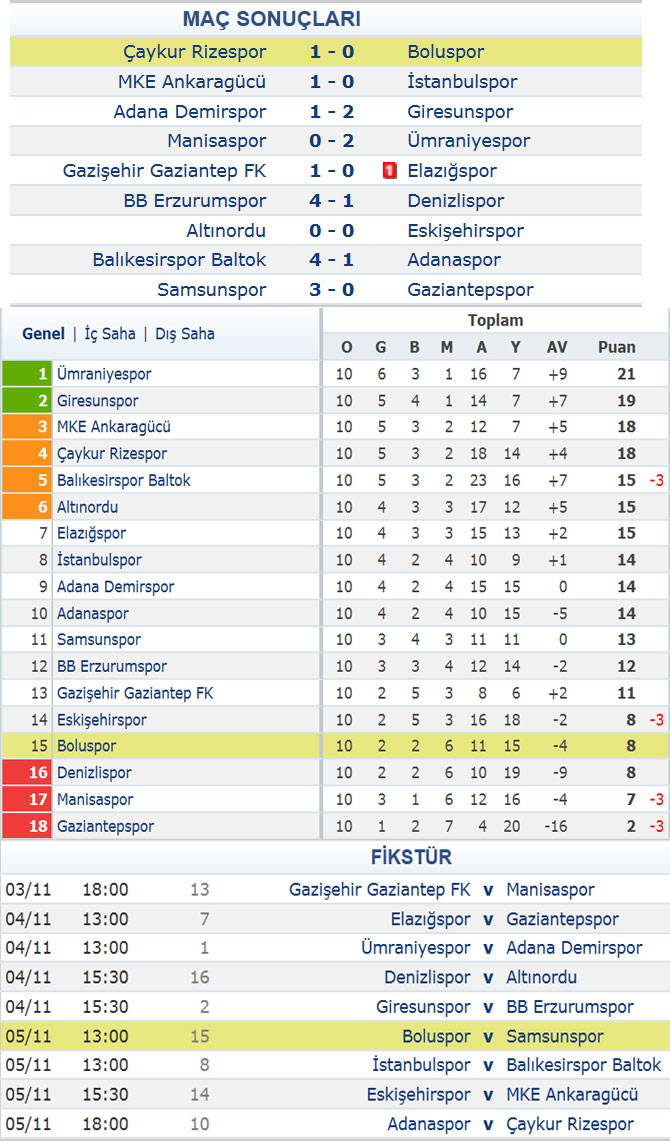The image size is (670, 1143).
Task: Click the red rank 16 position badge
Action: [27, 773]
